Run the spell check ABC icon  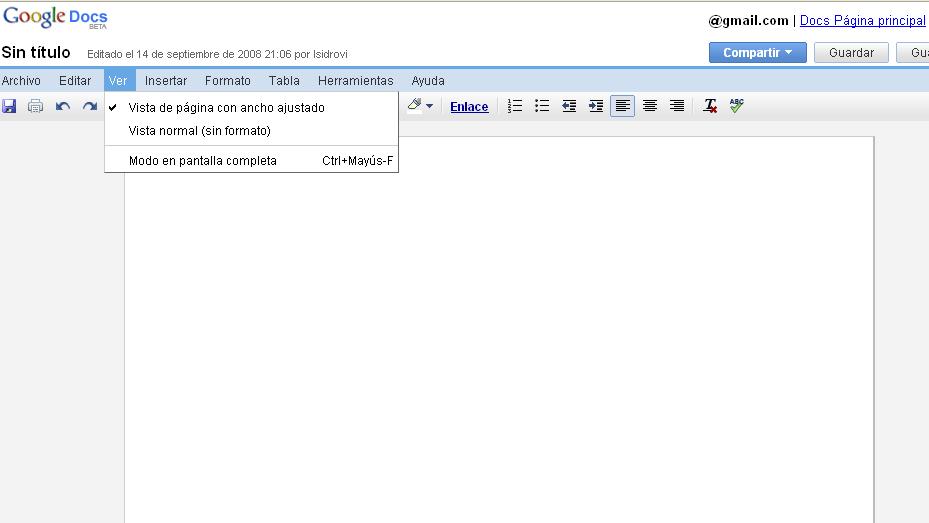click(736, 106)
